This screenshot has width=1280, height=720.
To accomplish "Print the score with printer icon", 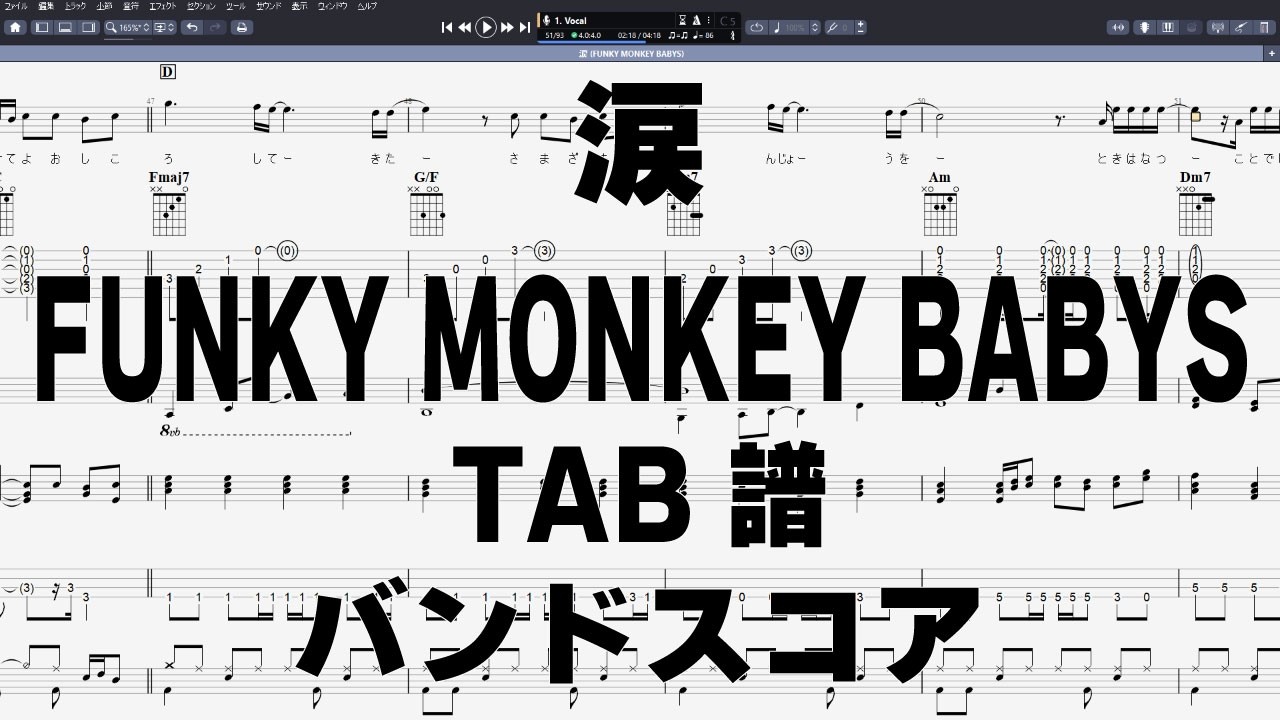I will [x=241, y=27].
